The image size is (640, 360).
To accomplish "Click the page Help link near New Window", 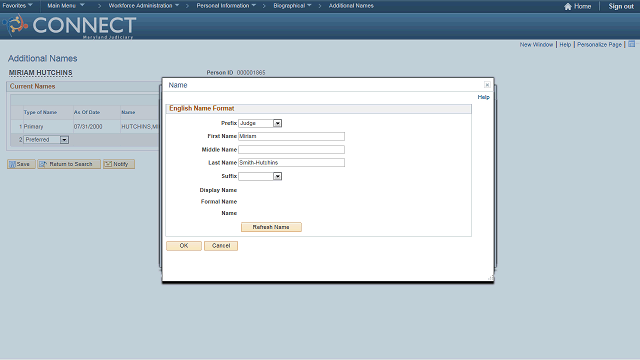I will tap(565, 44).
